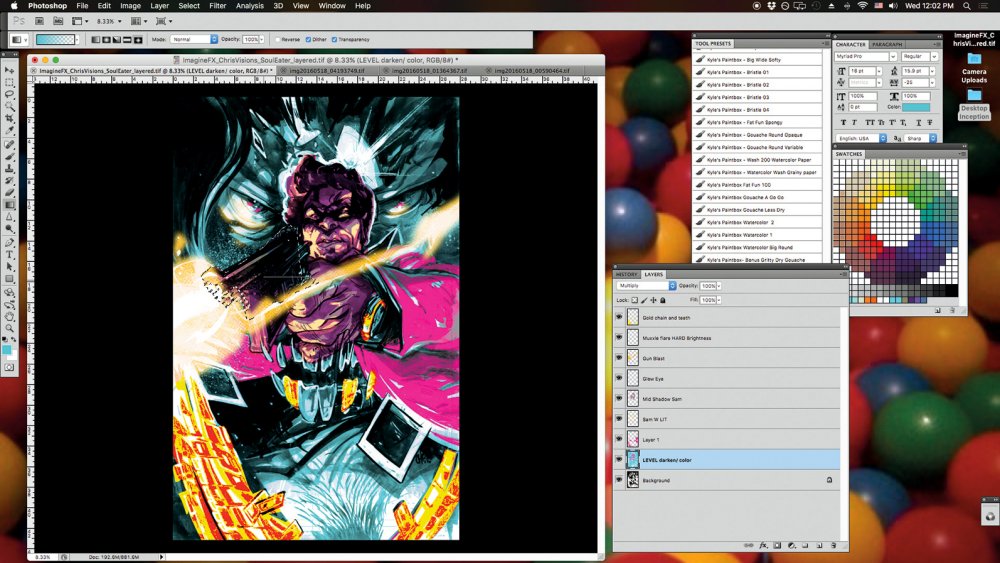Select the Crop tool
This screenshot has width=1000, height=563.
point(9,119)
